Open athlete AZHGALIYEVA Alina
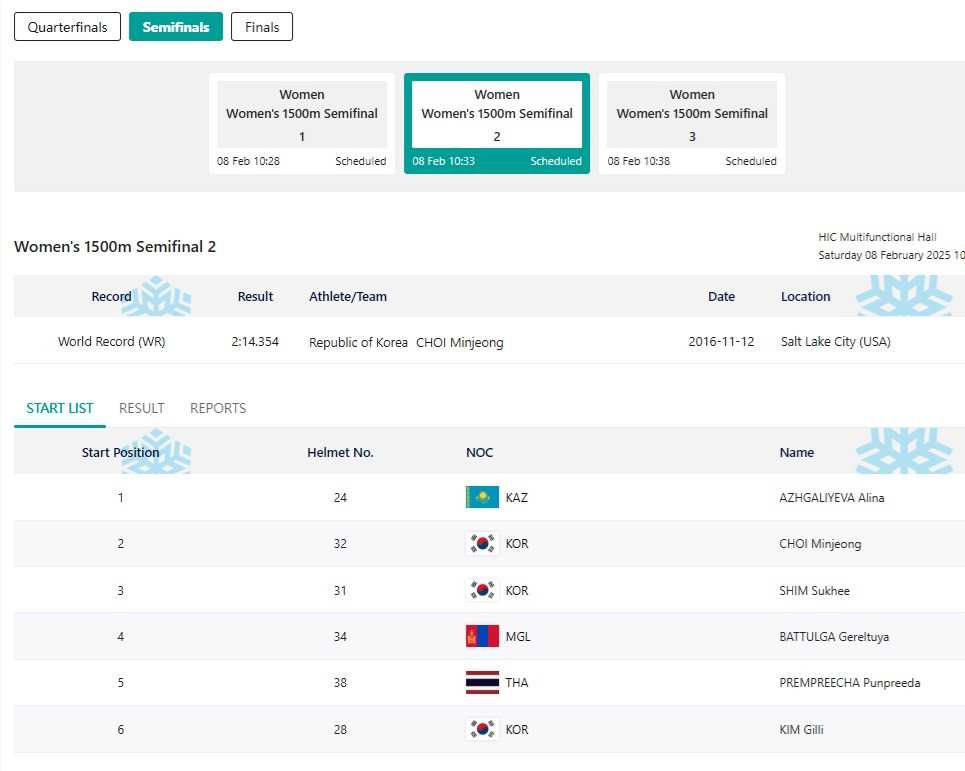Screen dimensions: 965x771 pyautogui.click(x=831, y=498)
